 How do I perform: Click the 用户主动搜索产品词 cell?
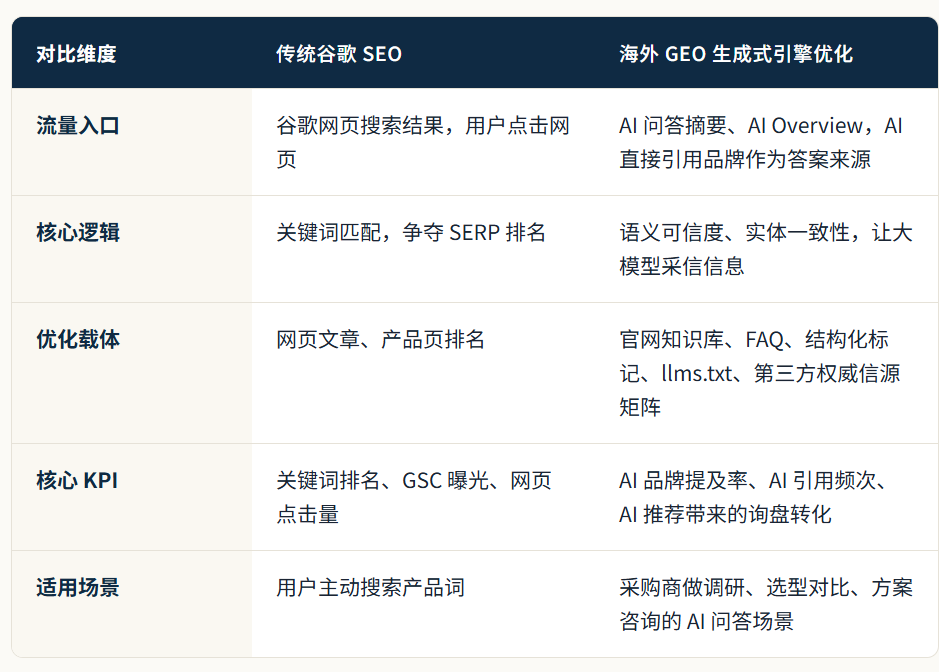point(370,588)
